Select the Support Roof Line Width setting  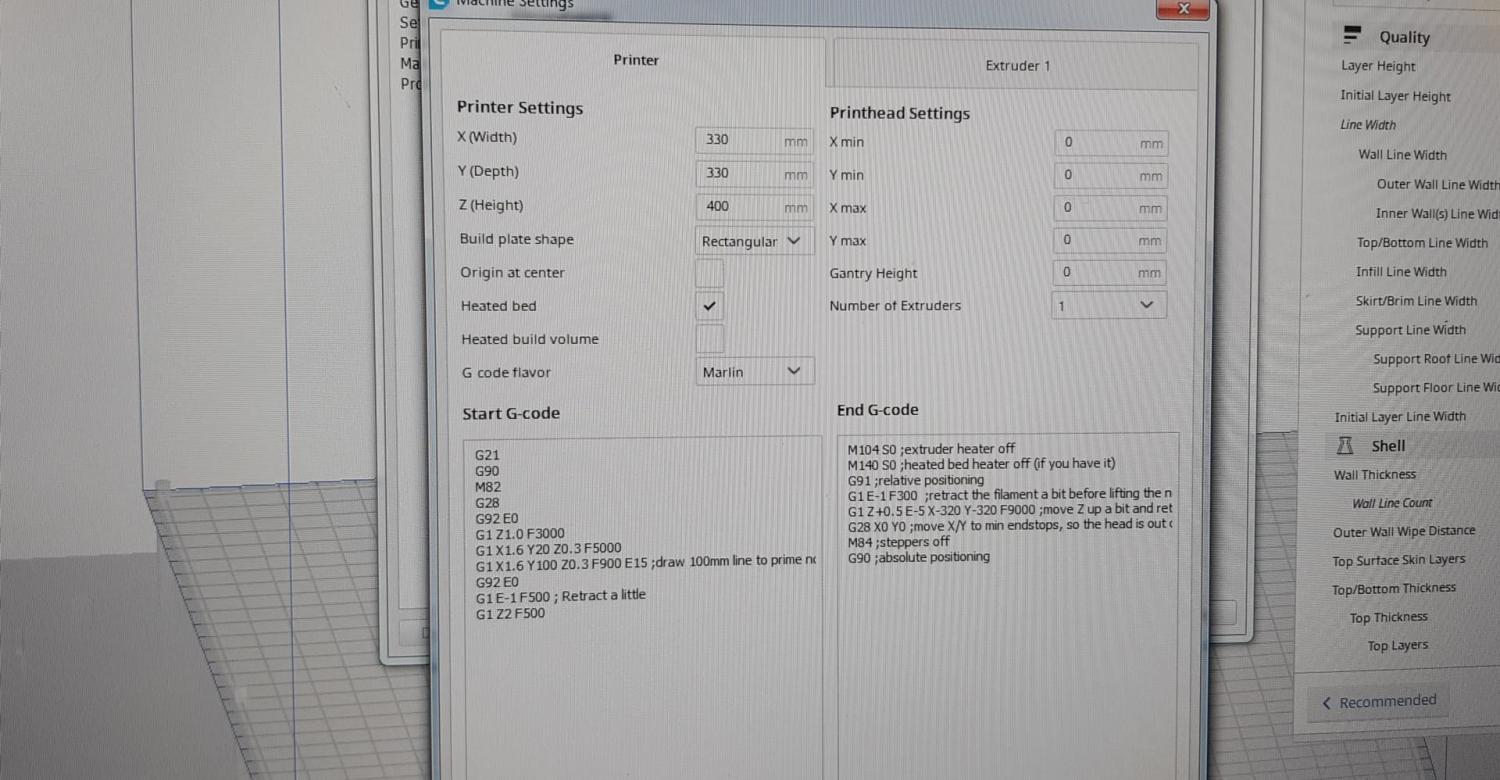1436,359
